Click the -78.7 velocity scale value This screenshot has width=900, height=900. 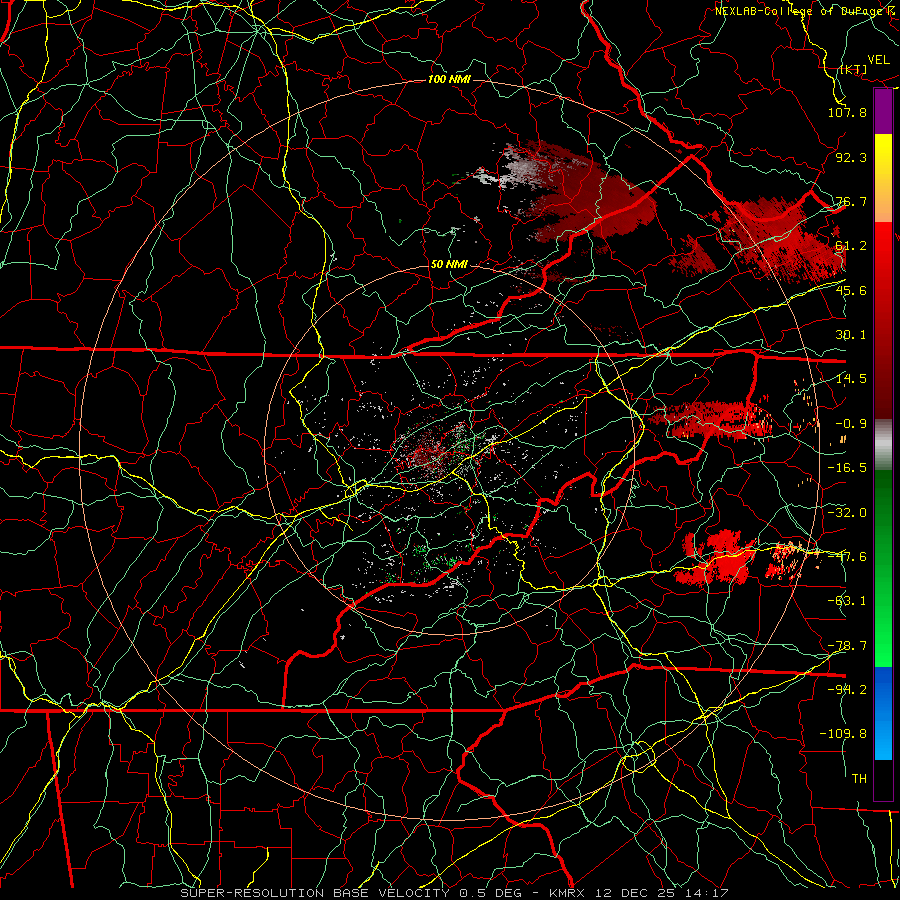click(847, 646)
